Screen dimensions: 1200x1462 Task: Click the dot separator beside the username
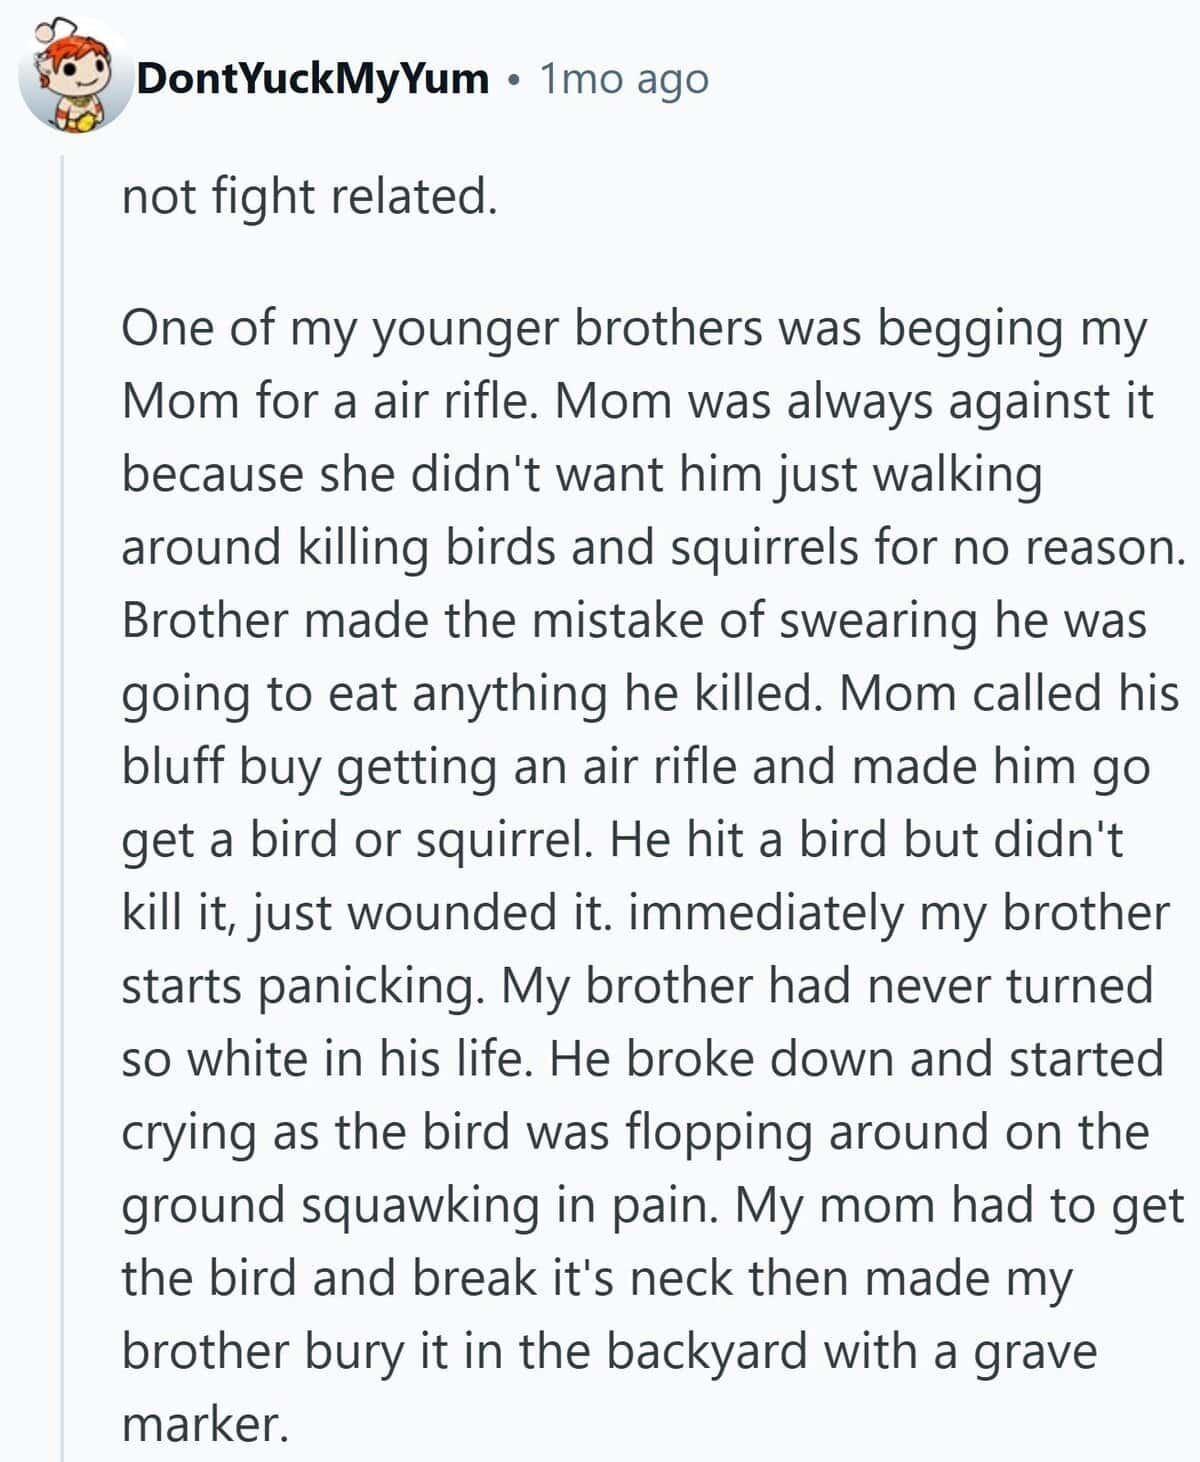coord(514,79)
